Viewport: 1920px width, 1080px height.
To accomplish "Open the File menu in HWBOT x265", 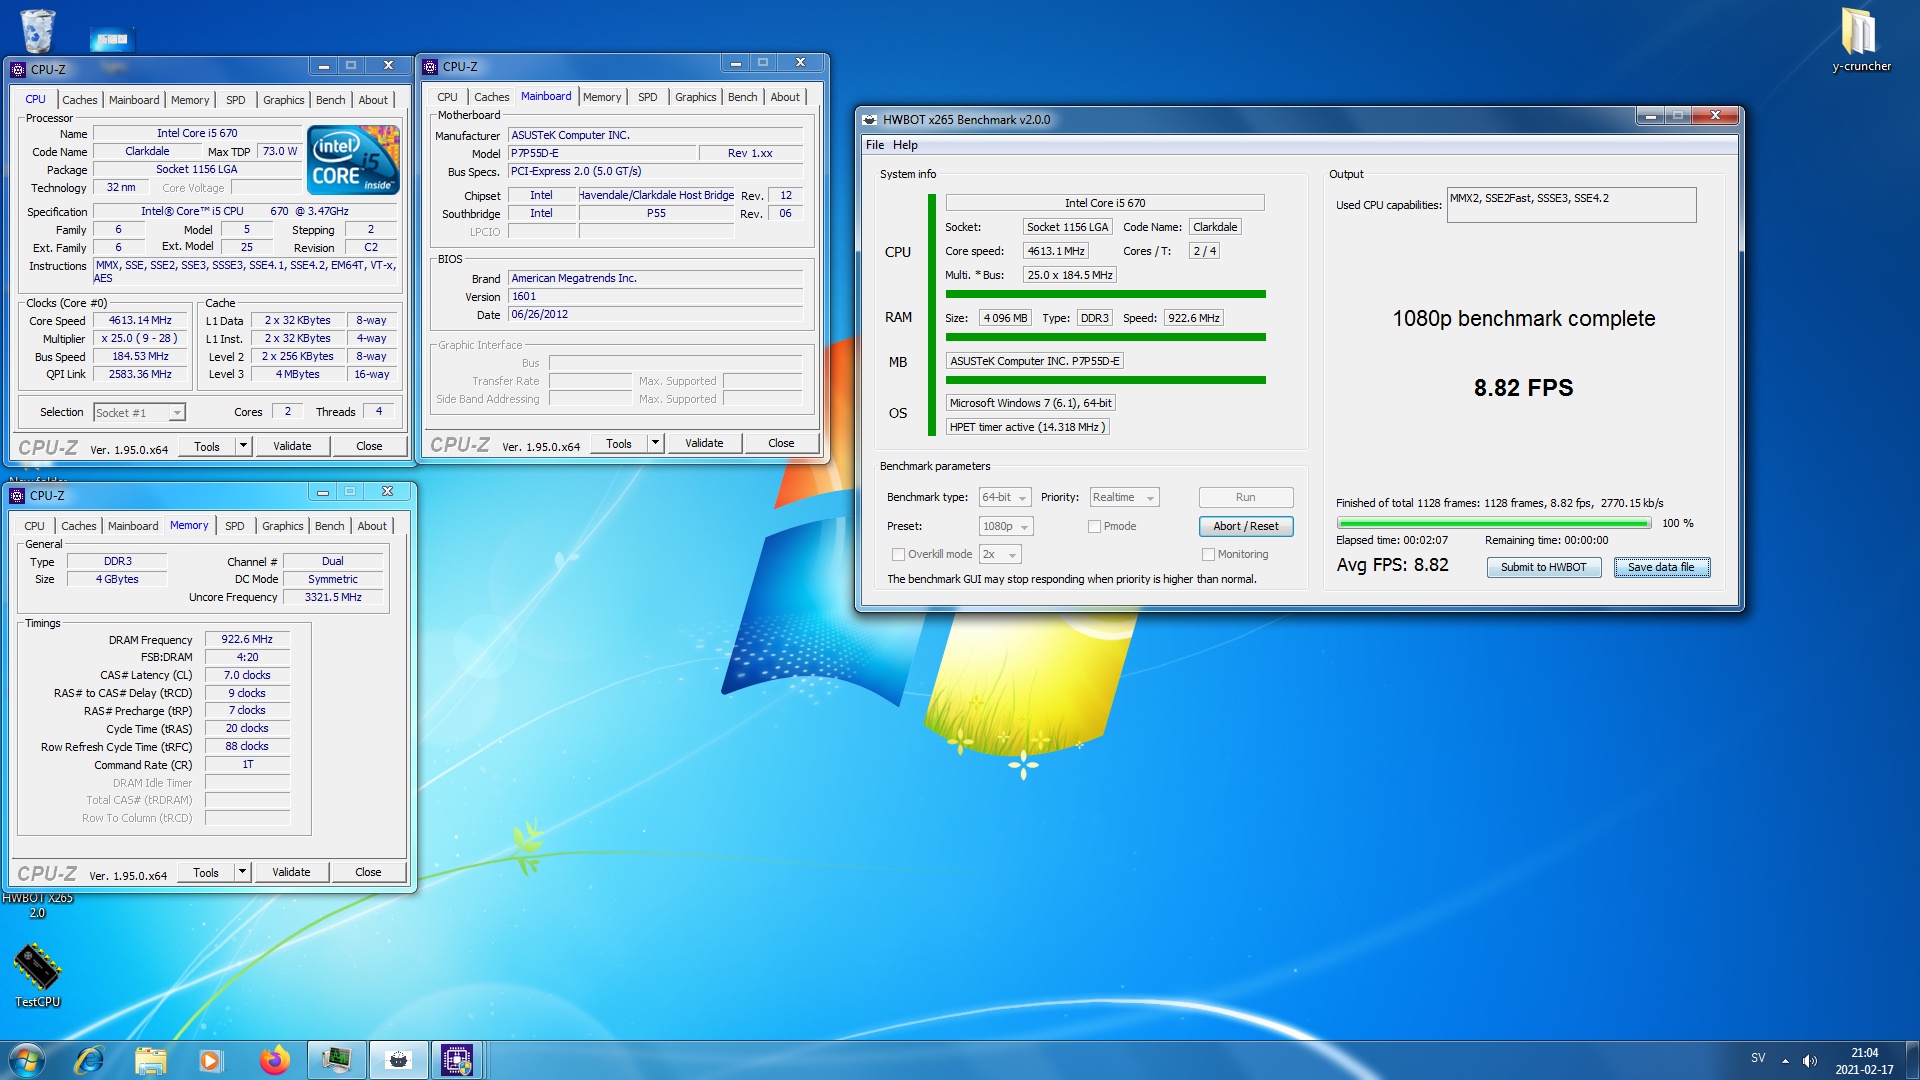I will [x=875, y=145].
